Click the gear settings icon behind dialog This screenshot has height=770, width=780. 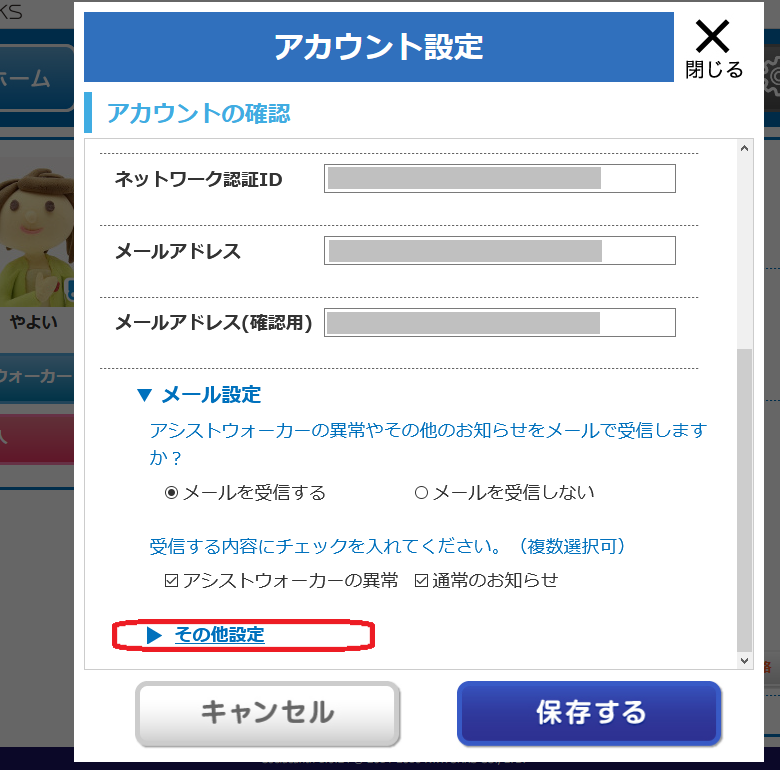pyautogui.click(x=773, y=77)
